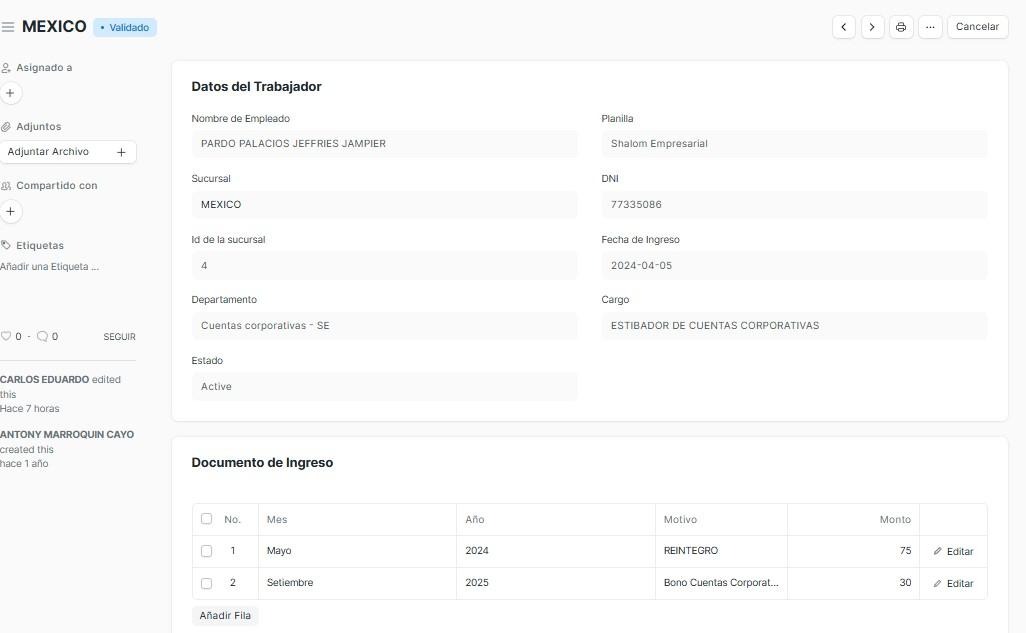
Task: Edit the Setiembre 2025 bonus row
Action: [953, 583]
